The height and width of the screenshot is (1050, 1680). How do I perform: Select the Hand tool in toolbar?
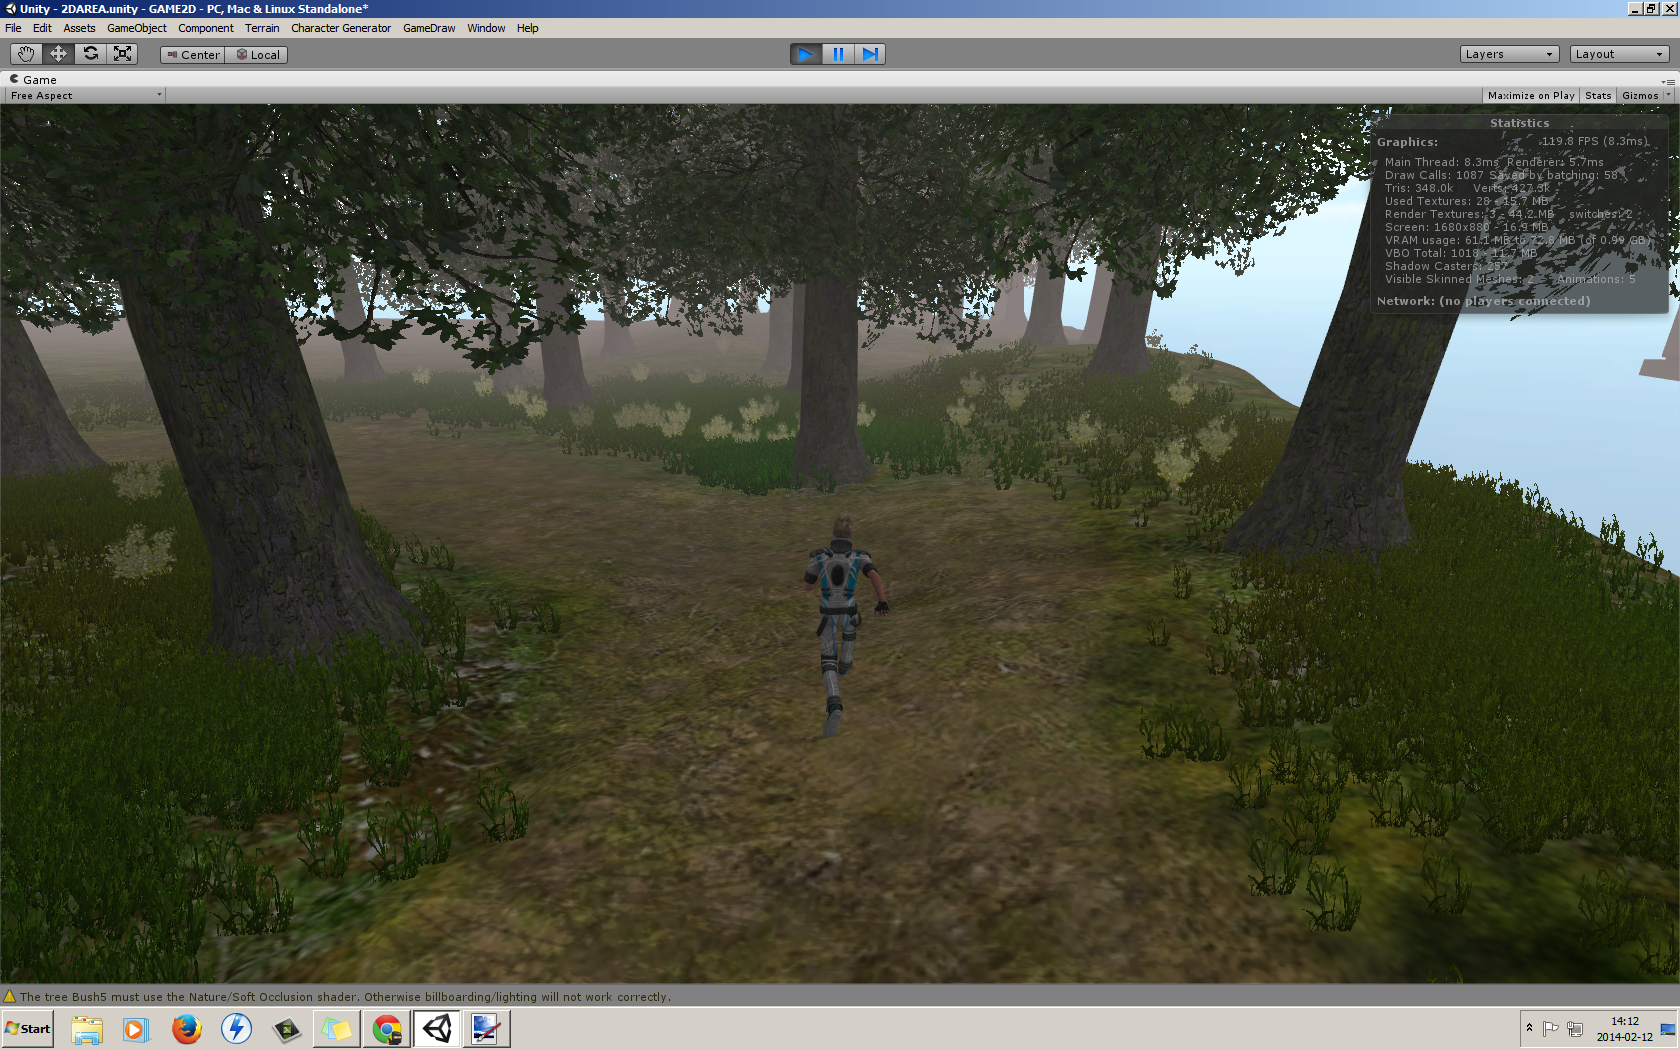coord(26,54)
